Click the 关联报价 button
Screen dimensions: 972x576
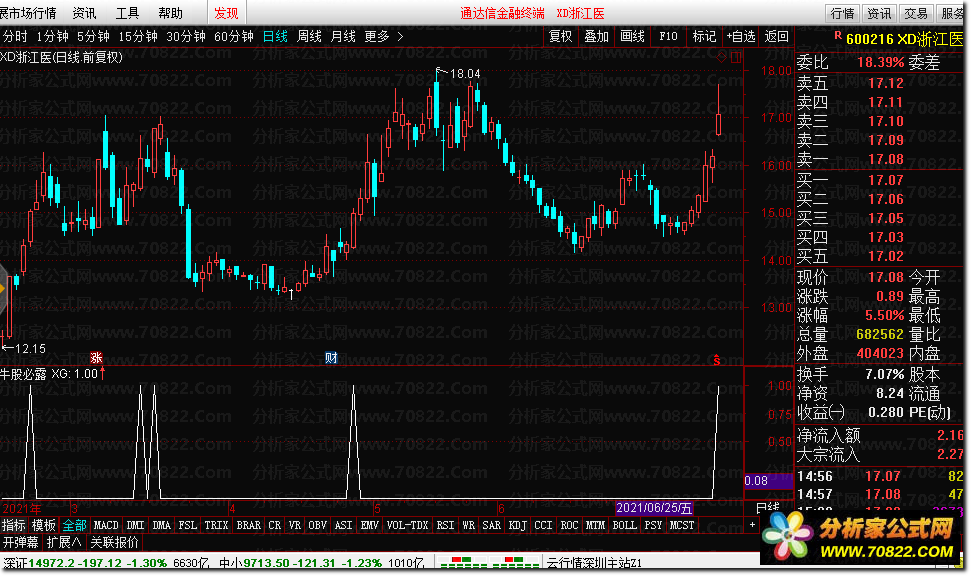(115, 543)
